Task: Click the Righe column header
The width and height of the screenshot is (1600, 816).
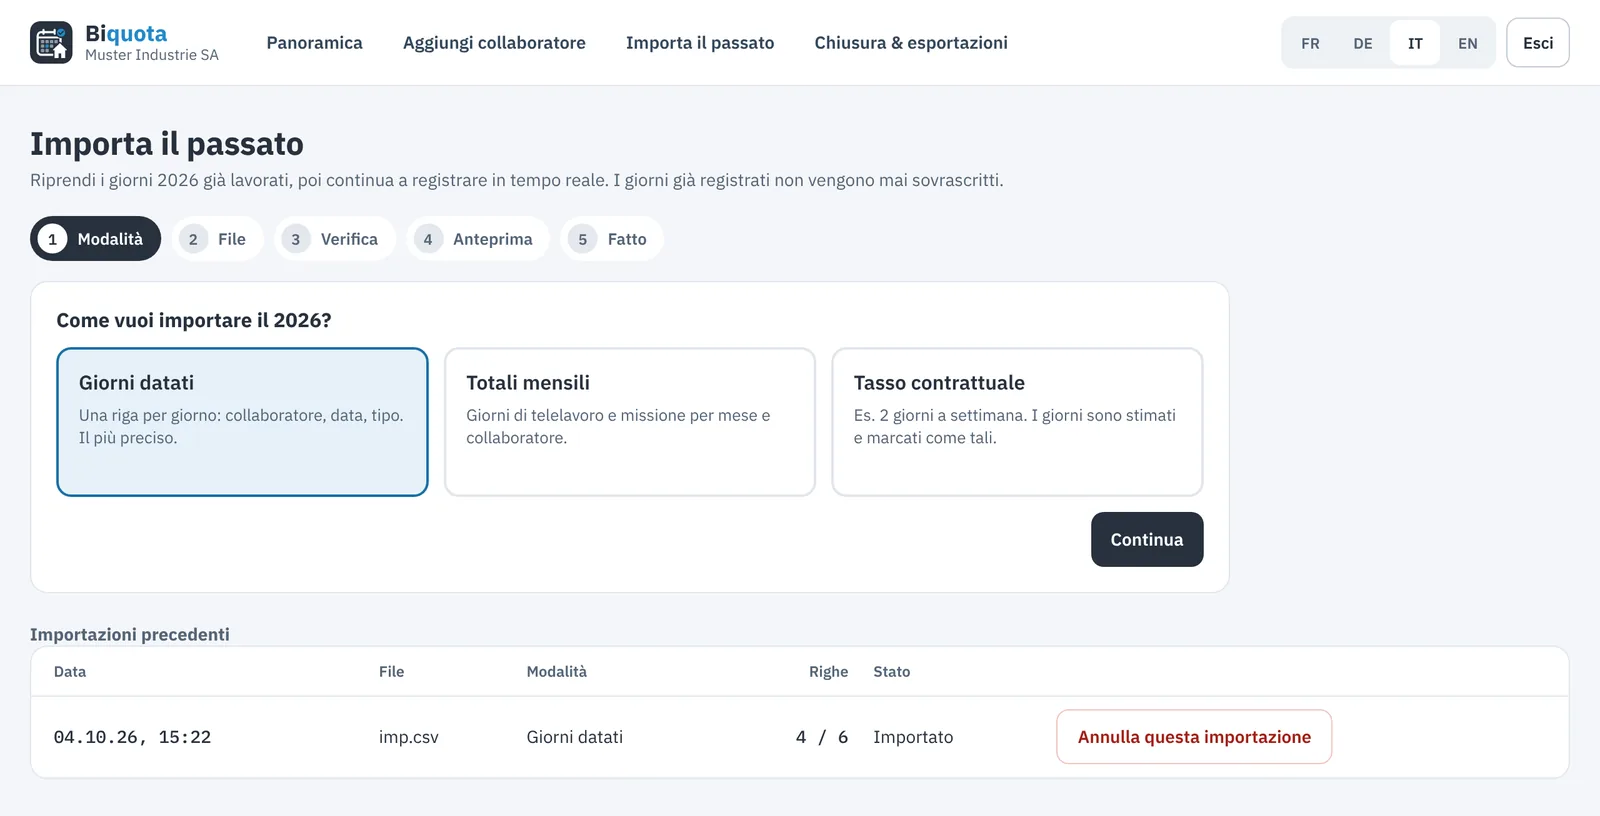Action: coord(829,672)
